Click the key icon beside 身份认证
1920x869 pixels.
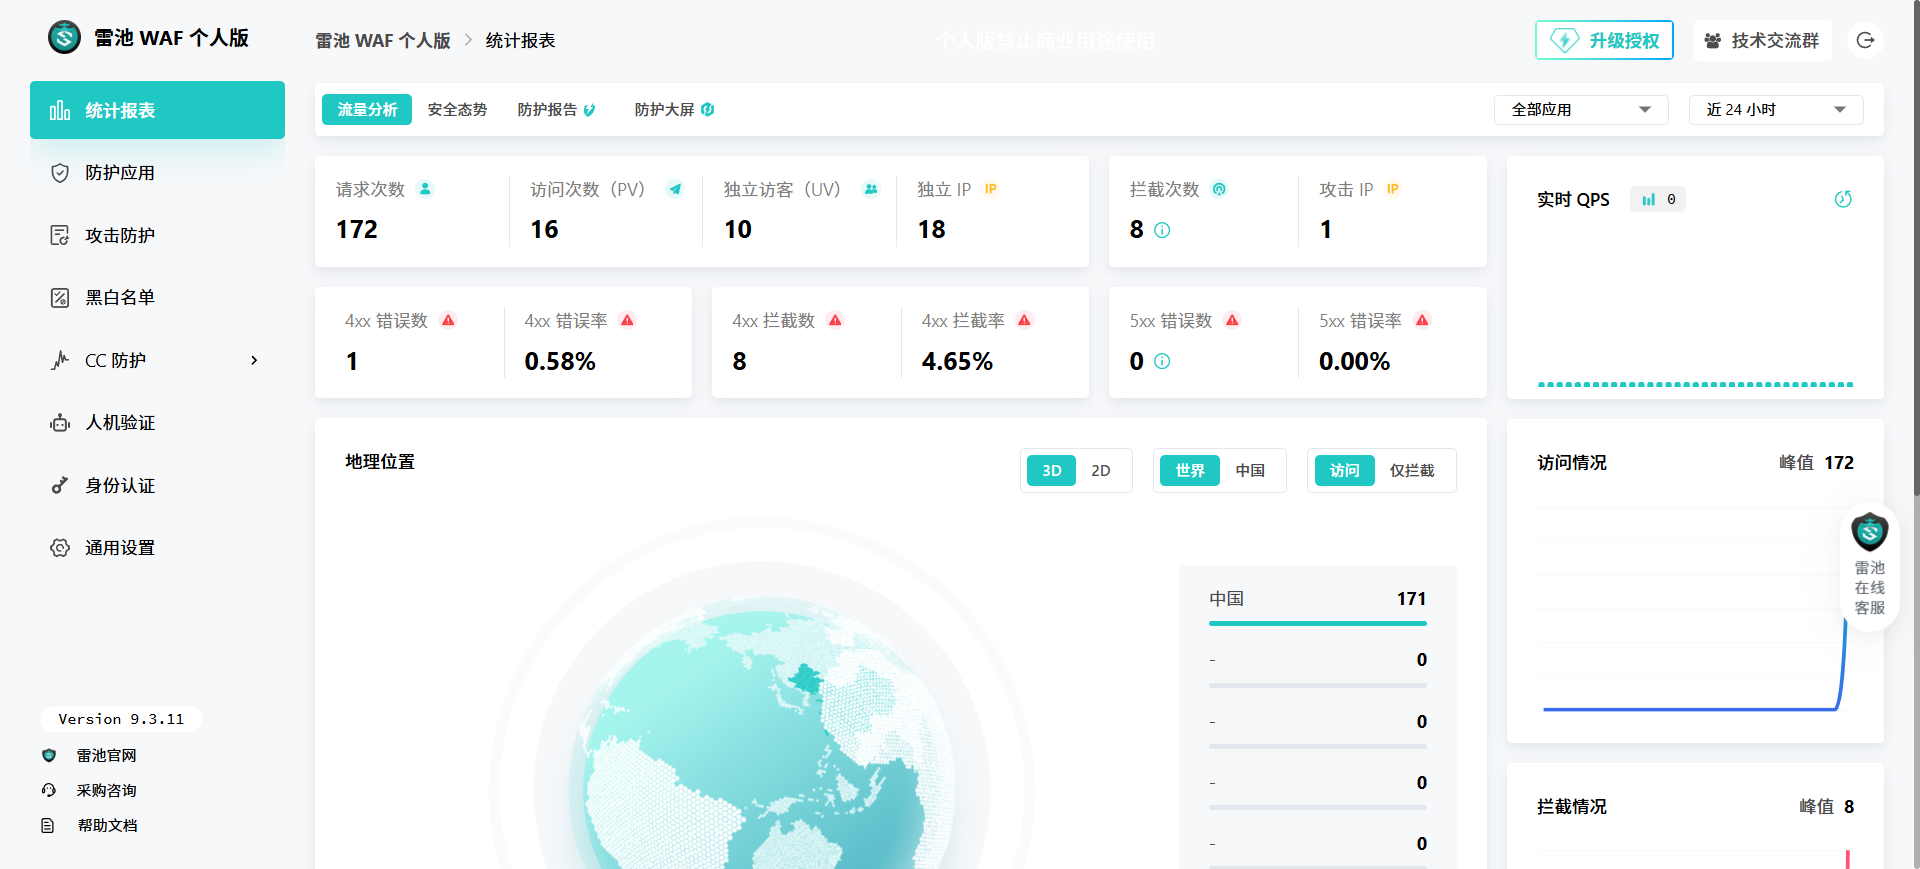tap(60, 485)
